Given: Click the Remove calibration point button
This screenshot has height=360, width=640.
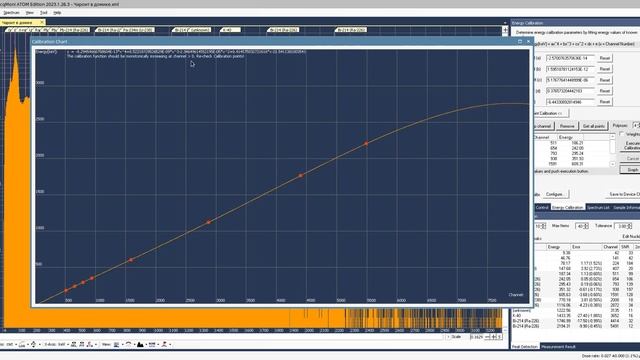Looking at the screenshot, I should pos(567,126).
